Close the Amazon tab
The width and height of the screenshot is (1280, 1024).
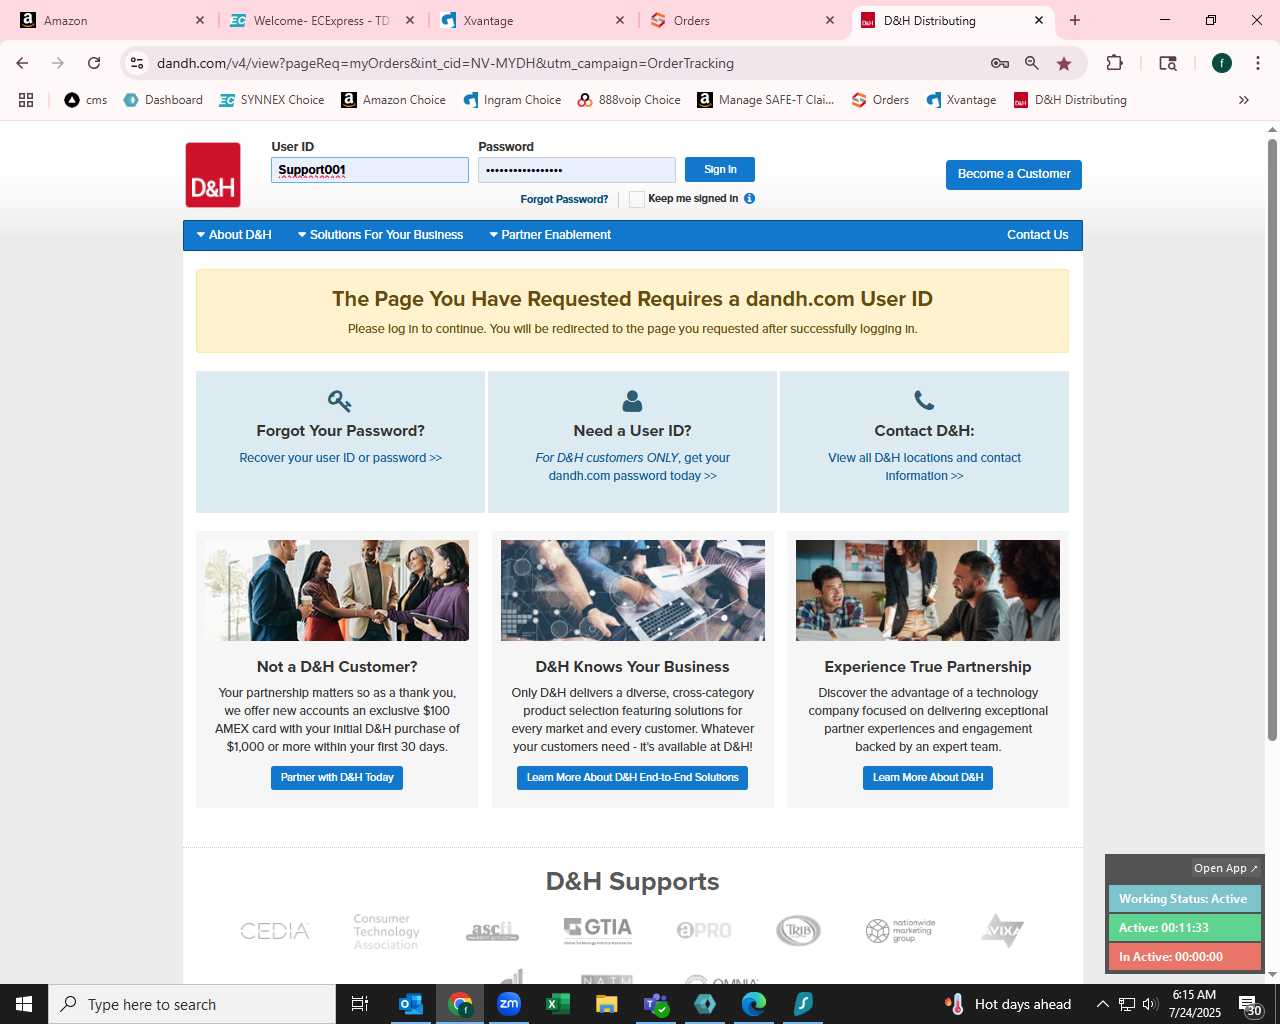(x=199, y=20)
